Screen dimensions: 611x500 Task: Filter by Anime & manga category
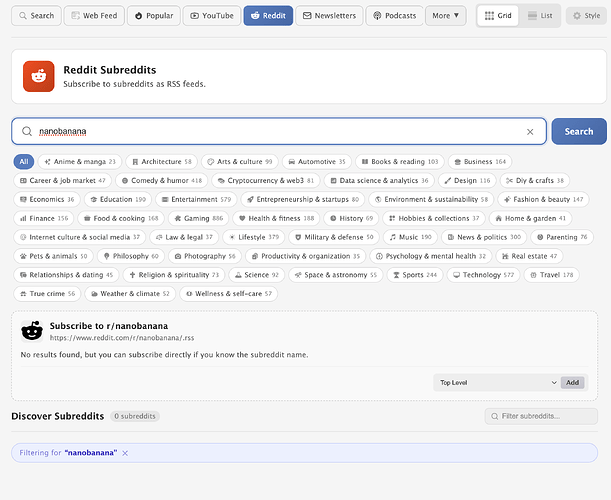click(x=80, y=161)
